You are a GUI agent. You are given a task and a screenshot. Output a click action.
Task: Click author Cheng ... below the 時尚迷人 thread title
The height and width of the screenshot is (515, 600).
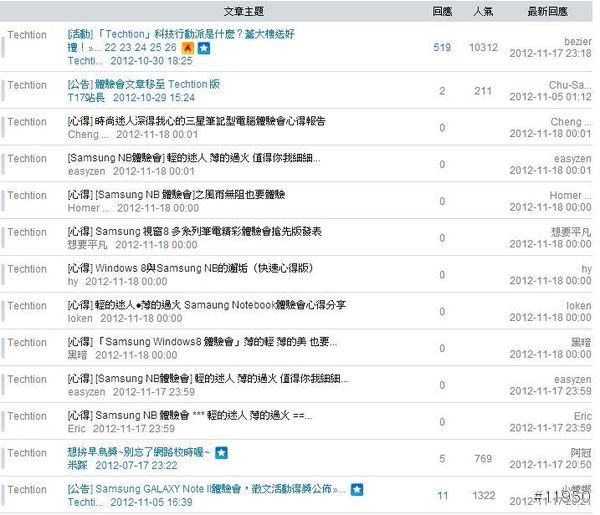pos(88,134)
